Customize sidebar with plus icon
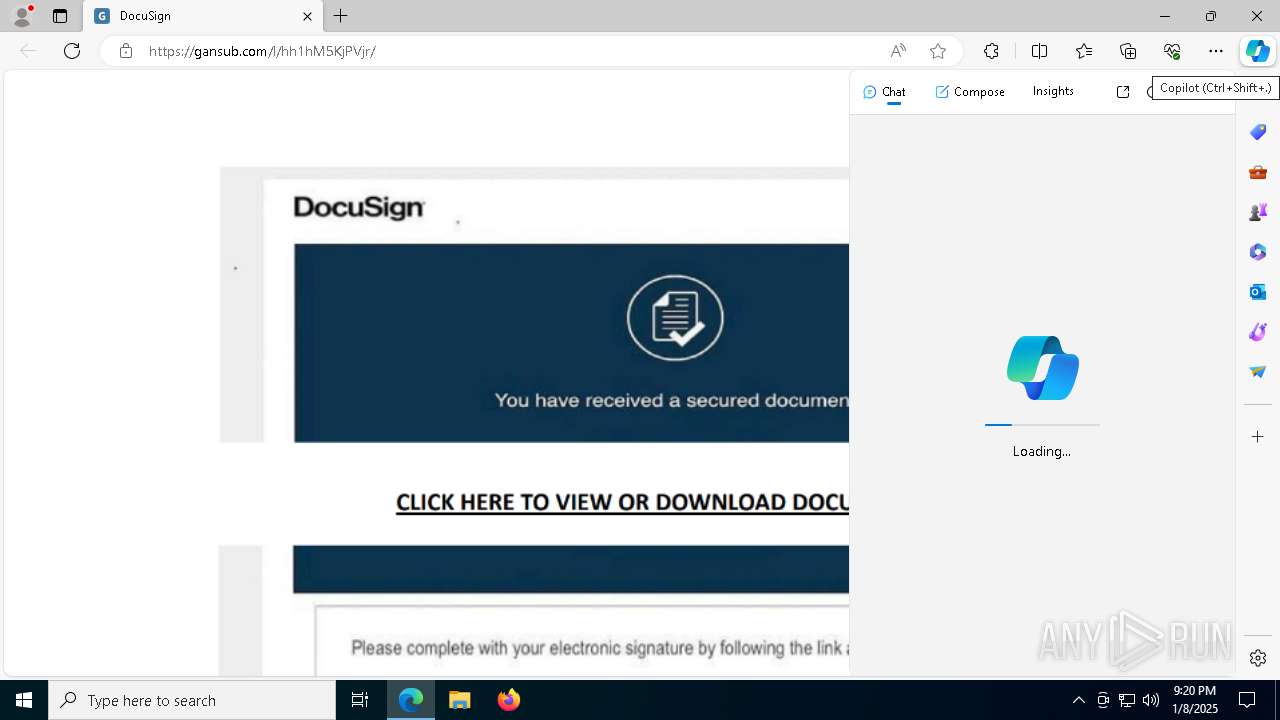 [x=1258, y=437]
